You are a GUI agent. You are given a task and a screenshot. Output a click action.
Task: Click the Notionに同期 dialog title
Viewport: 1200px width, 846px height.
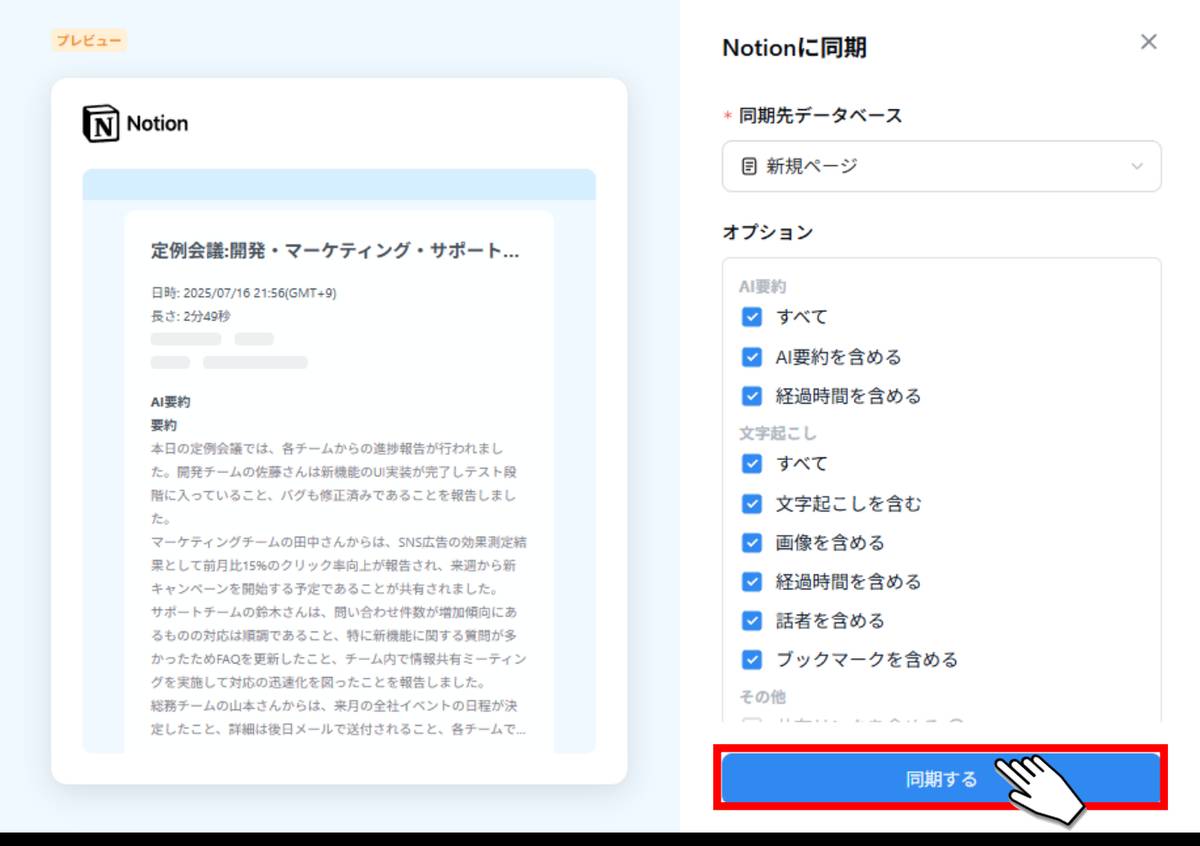pos(794,47)
